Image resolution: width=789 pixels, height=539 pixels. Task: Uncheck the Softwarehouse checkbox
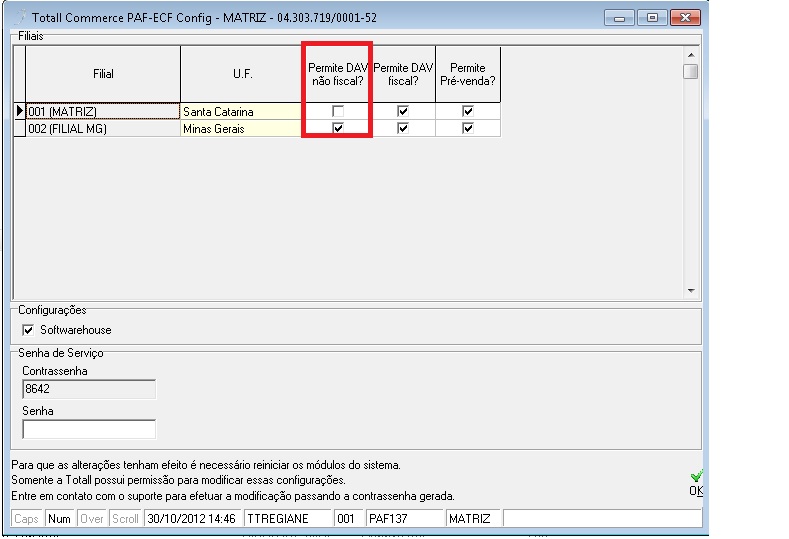28,330
